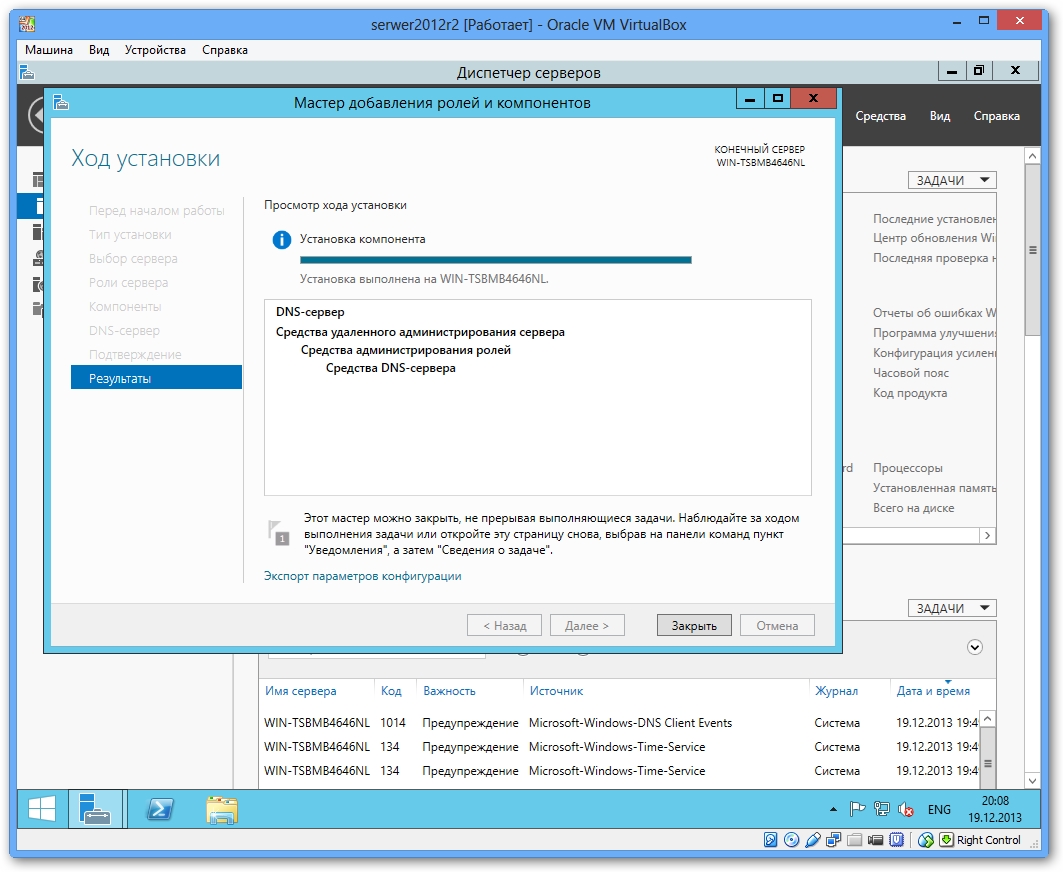Show hidden tray icons arrow
The image size is (1063, 872).
pos(833,809)
